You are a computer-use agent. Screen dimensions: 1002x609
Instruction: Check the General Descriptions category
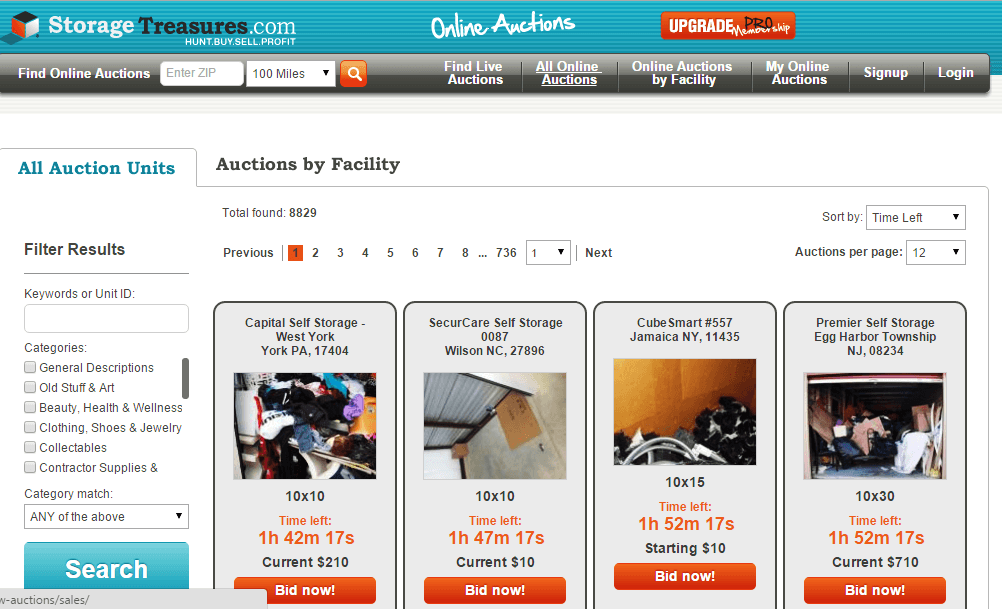[30, 367]
